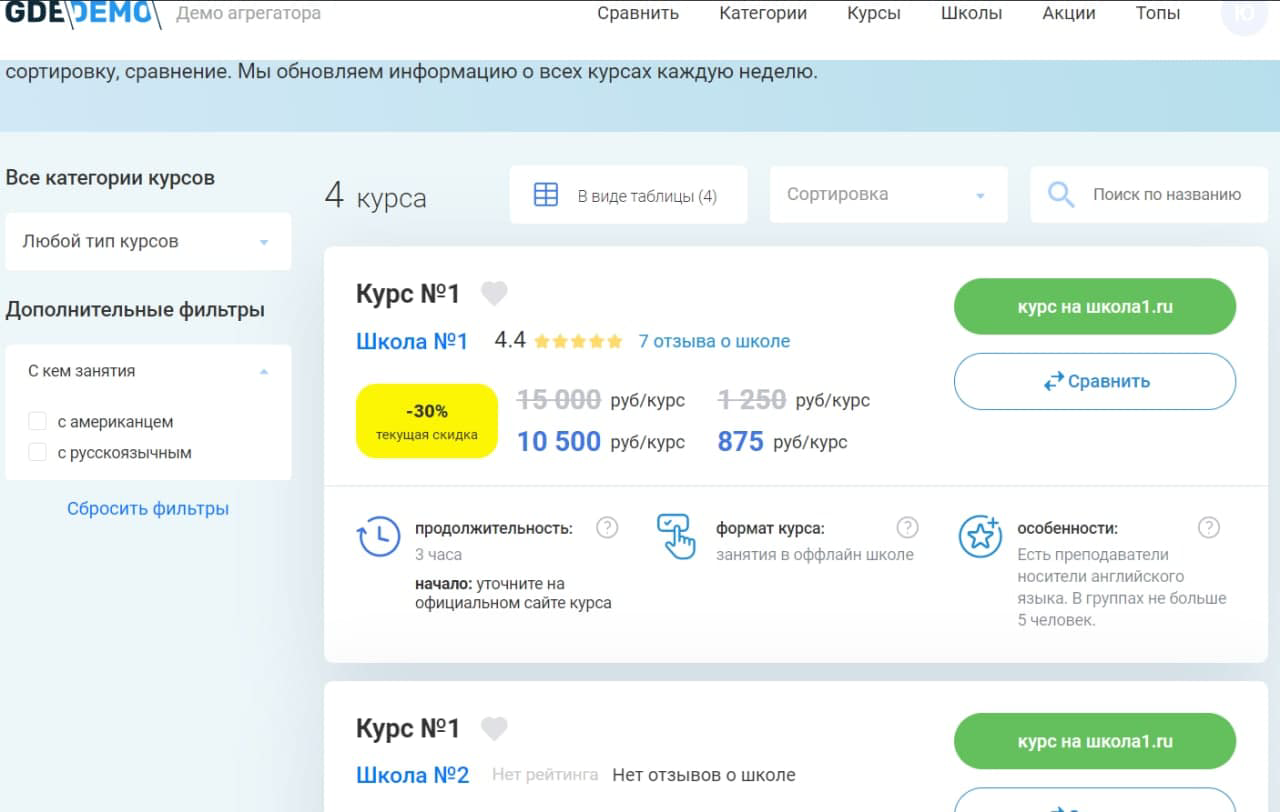The width and height of the screenshot is (1280, 812).
Task: Open help tooltip for особенности
Action: click(x=1209, y=527)
